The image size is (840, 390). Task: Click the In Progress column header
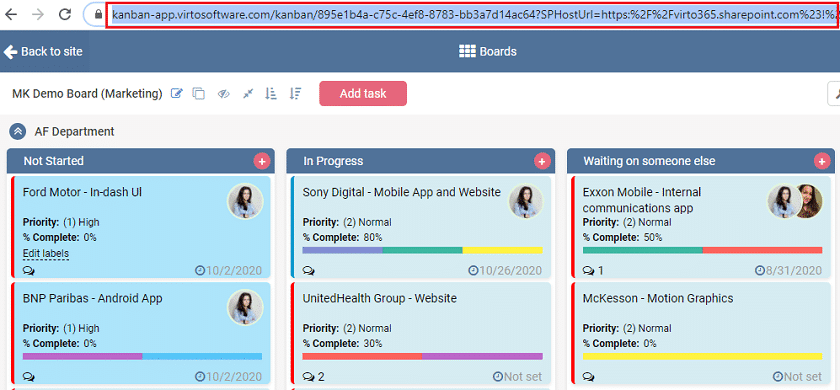click(x=421, y=161)
